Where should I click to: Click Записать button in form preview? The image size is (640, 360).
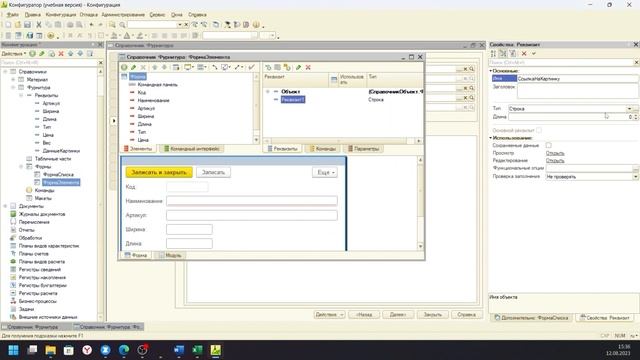coord(213,173)
